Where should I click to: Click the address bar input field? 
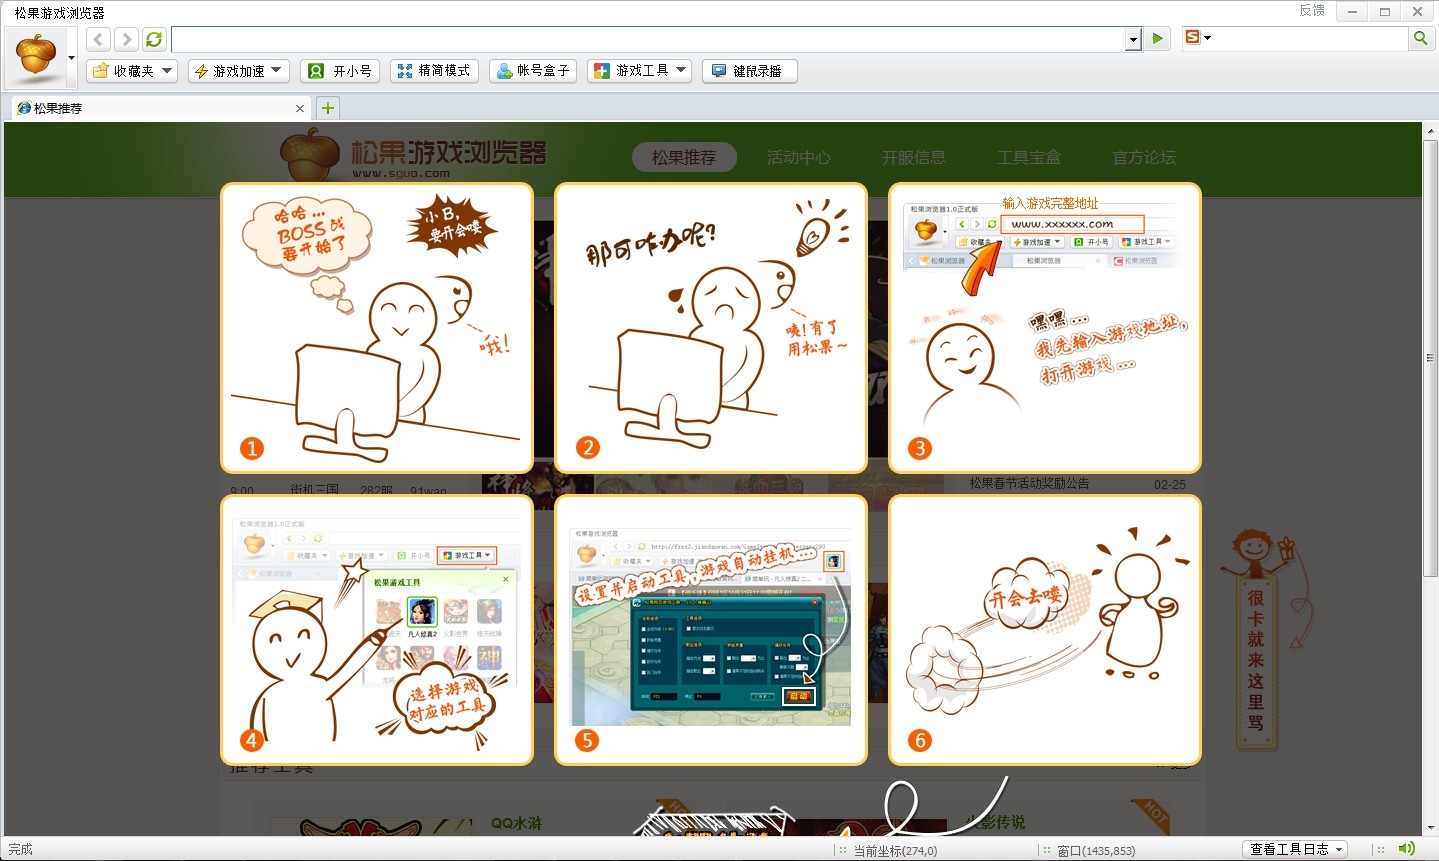coord(648,39)
